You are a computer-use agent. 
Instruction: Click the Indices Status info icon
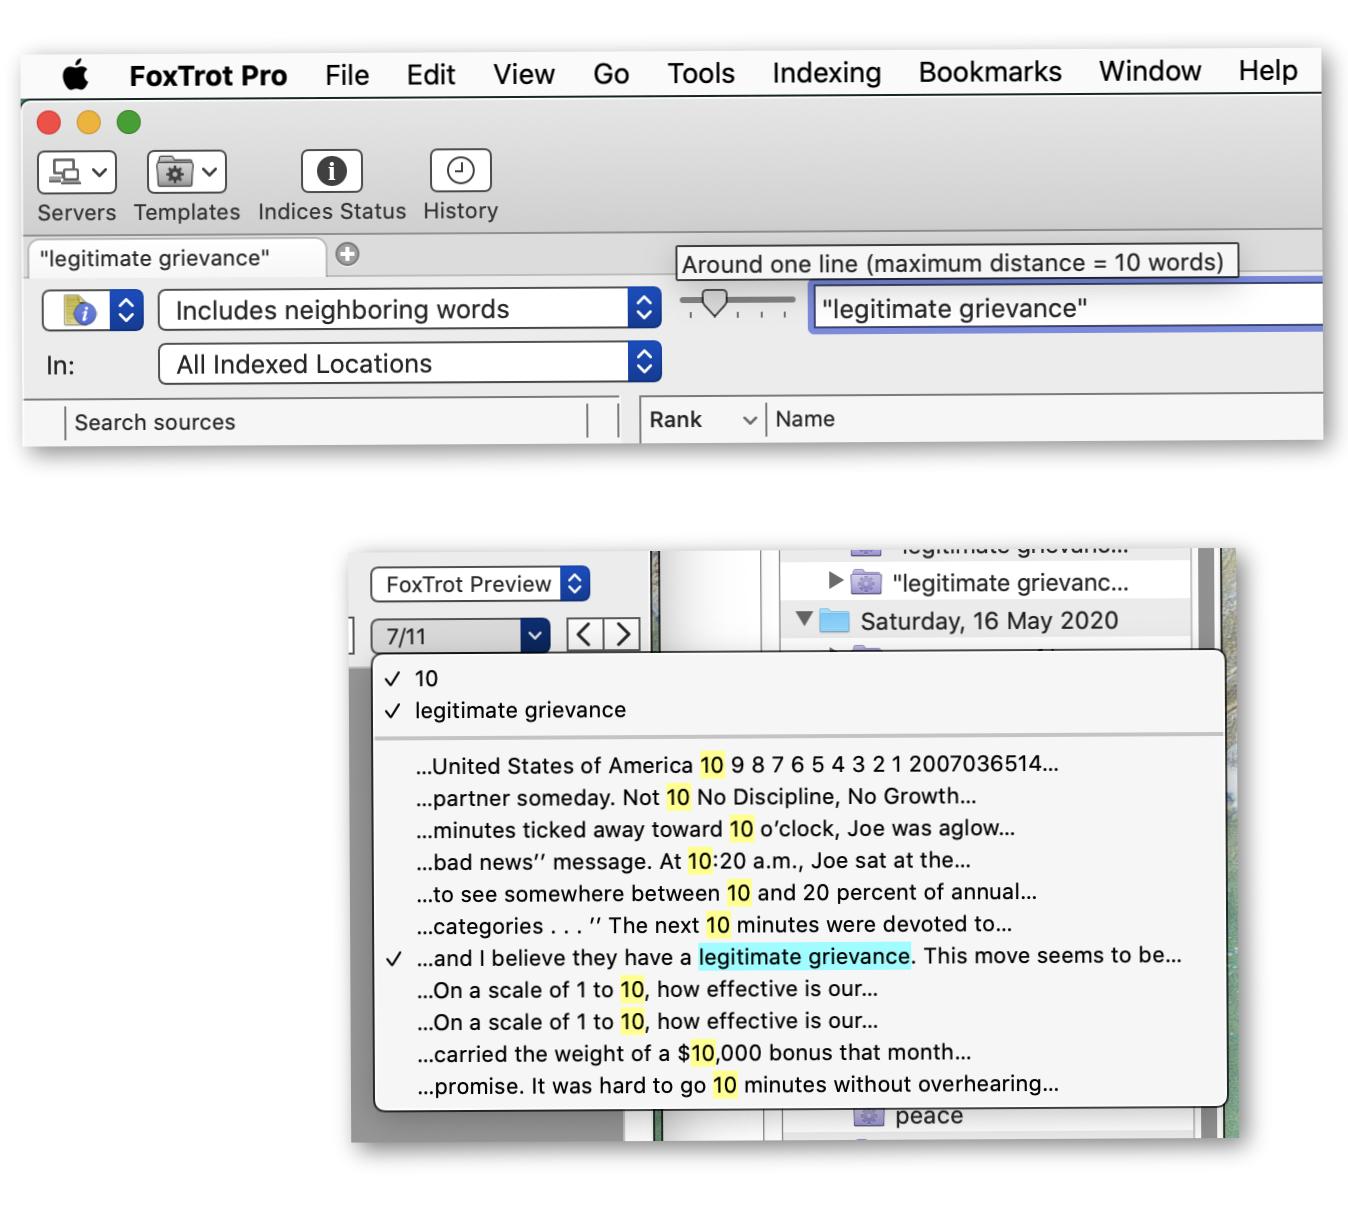point(331,171)
